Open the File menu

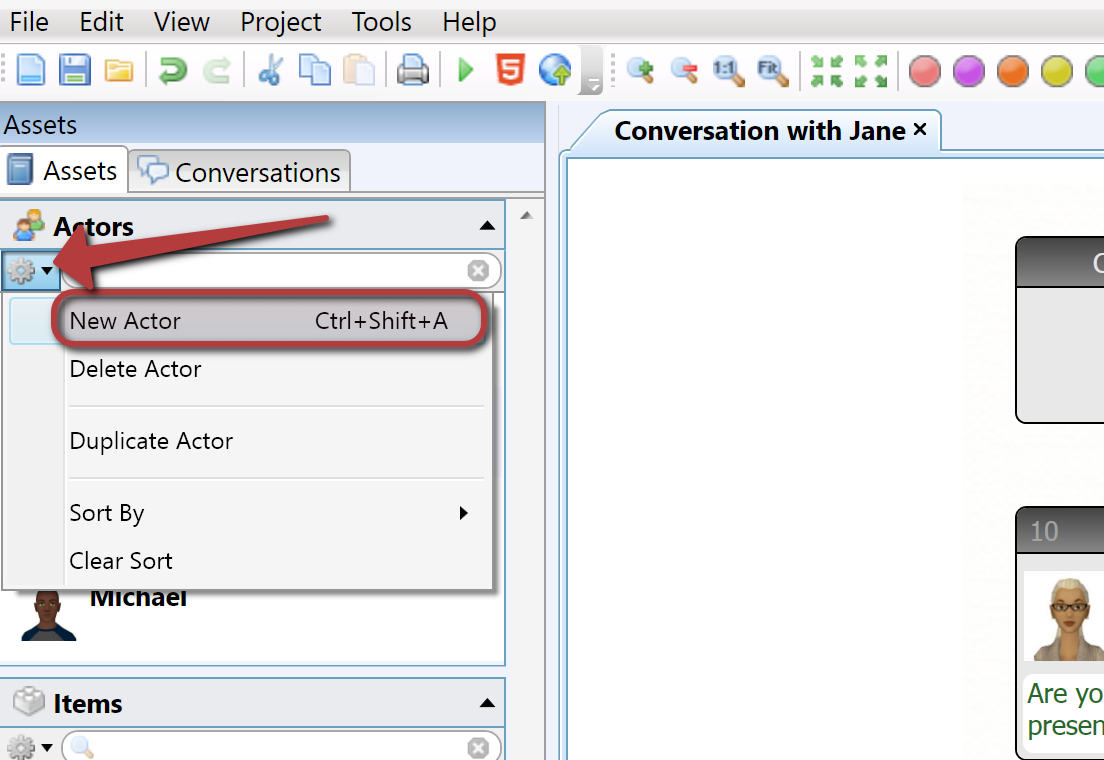[x=29, y=22]
